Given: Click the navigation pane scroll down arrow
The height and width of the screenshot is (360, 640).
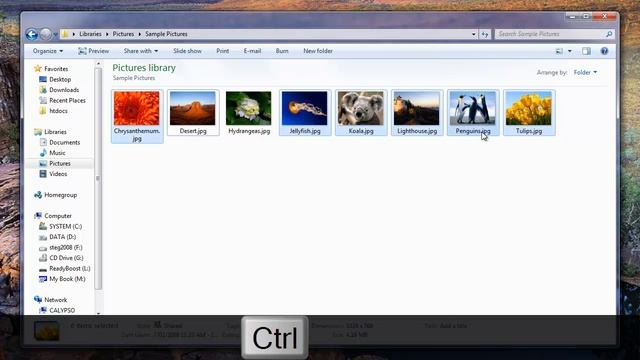Looking at the screenshot, I should click(x=98, y=313).
